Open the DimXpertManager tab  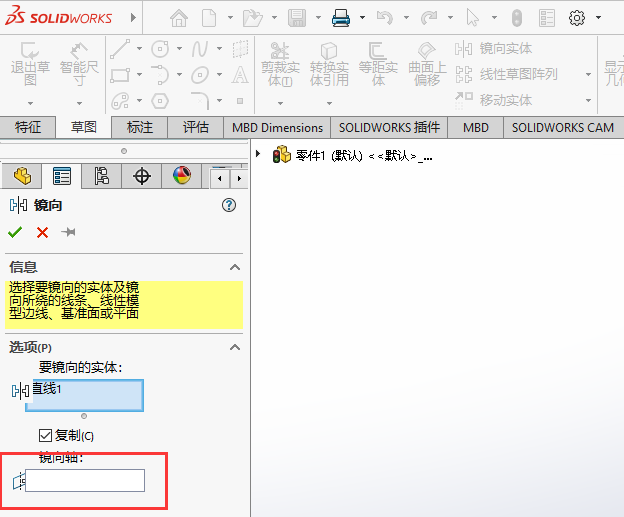pyautogui.click(x=142, y=176)
